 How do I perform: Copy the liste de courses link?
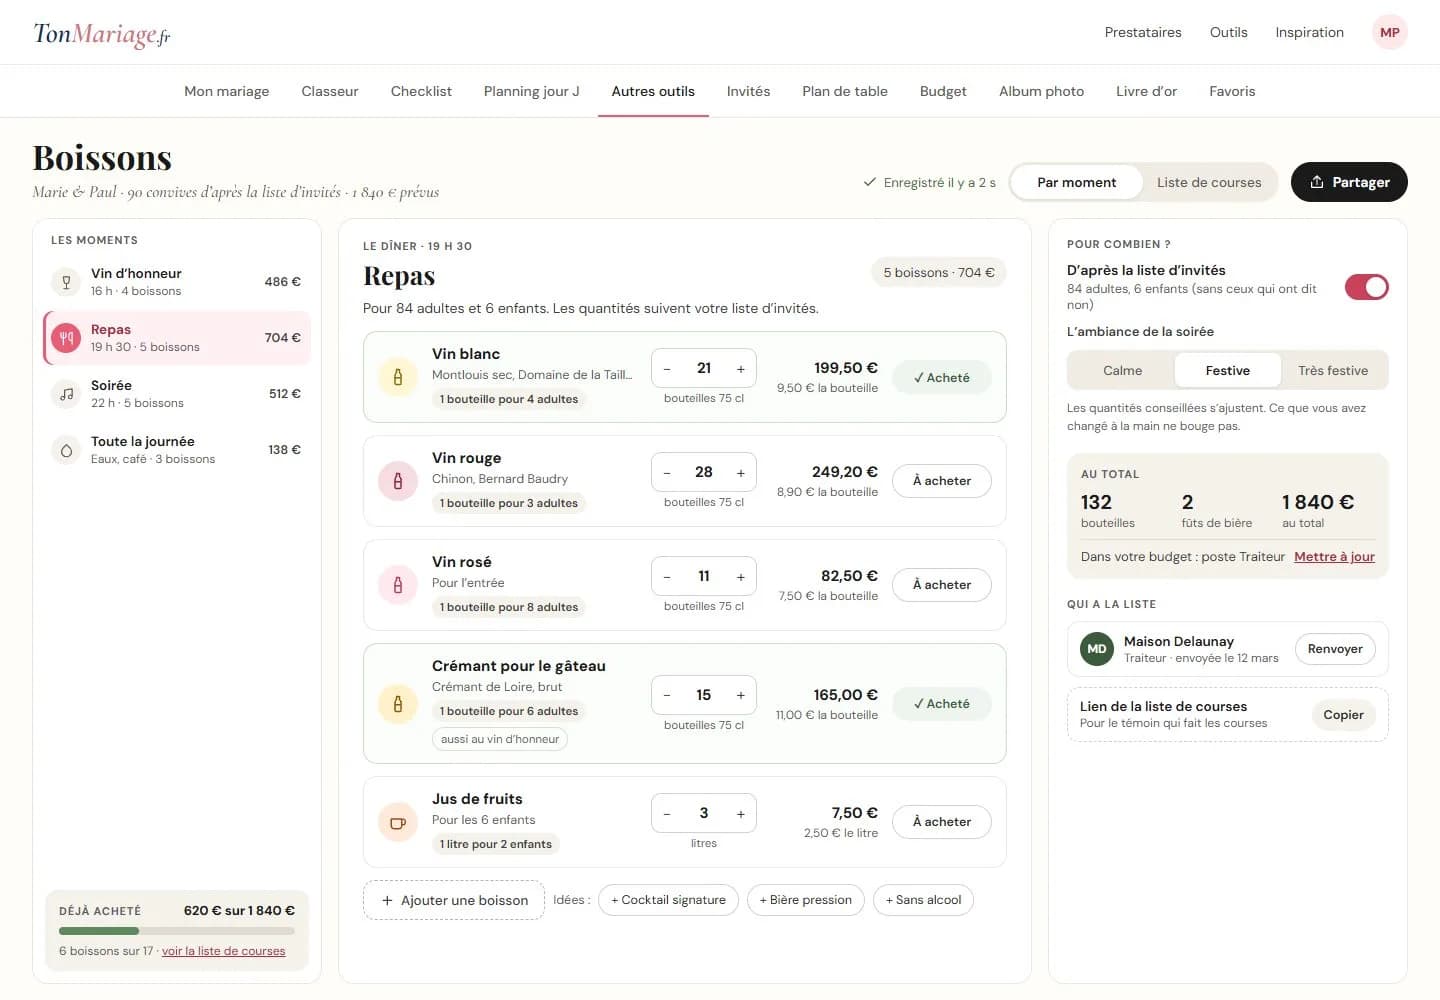click(1343, 715)
